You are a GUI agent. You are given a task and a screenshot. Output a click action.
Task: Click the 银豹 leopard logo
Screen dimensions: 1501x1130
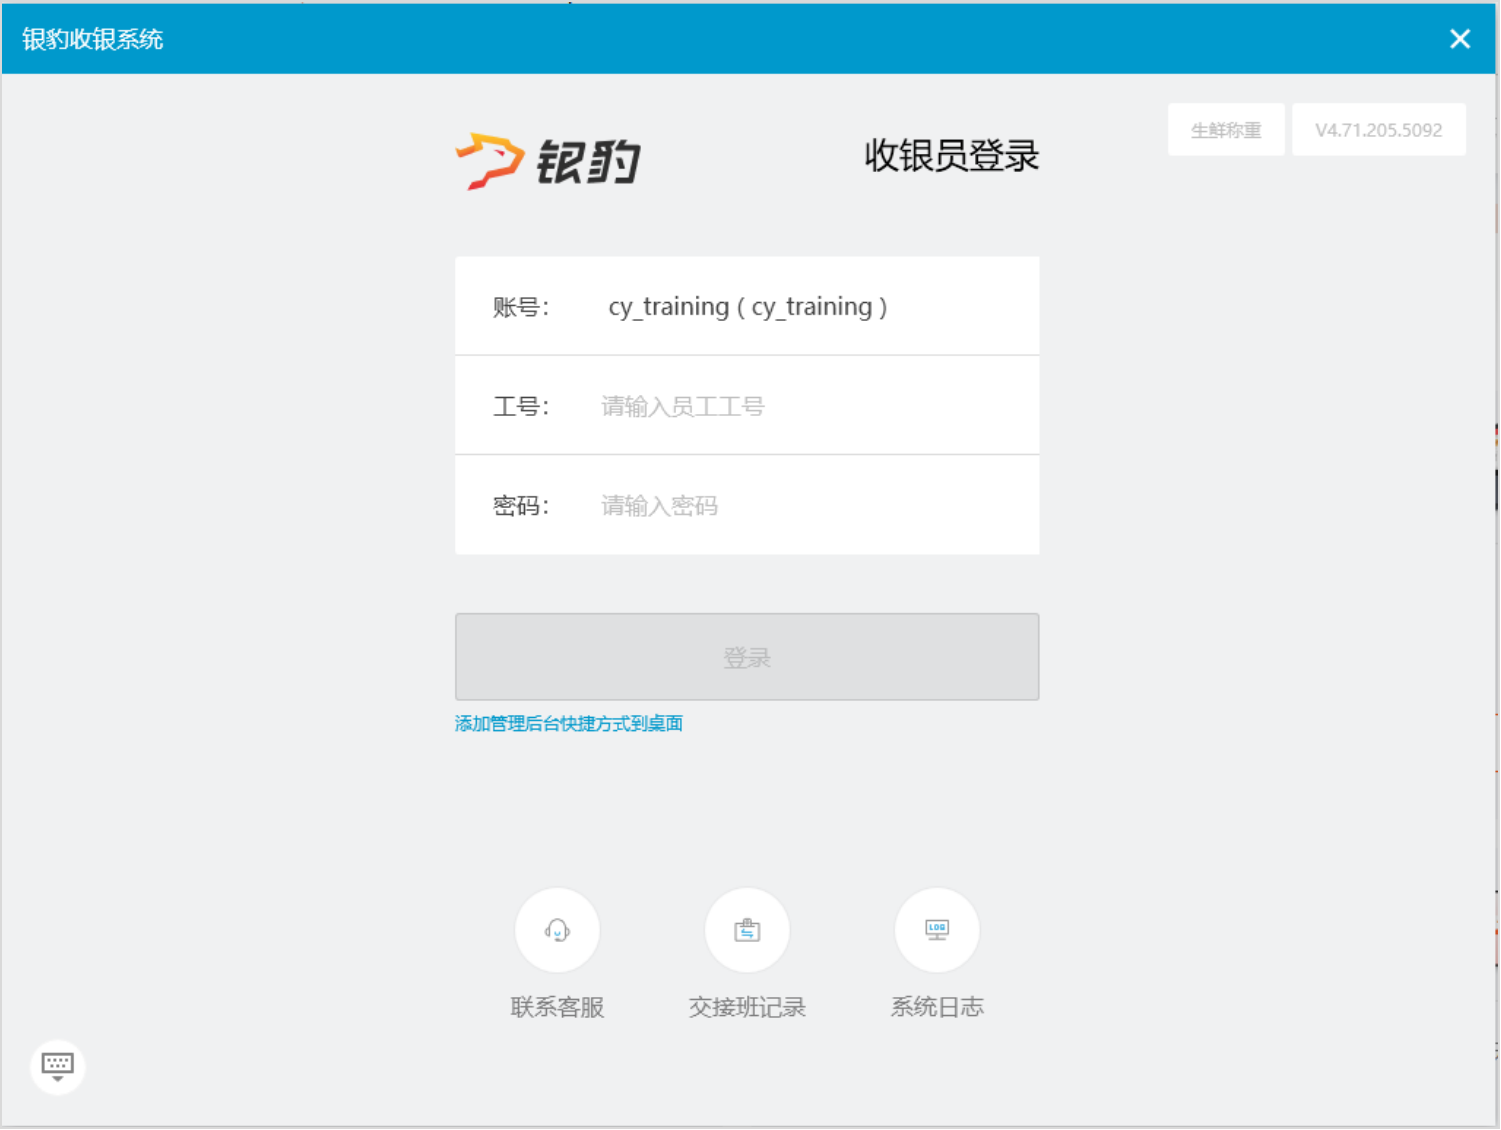point(548,160)
